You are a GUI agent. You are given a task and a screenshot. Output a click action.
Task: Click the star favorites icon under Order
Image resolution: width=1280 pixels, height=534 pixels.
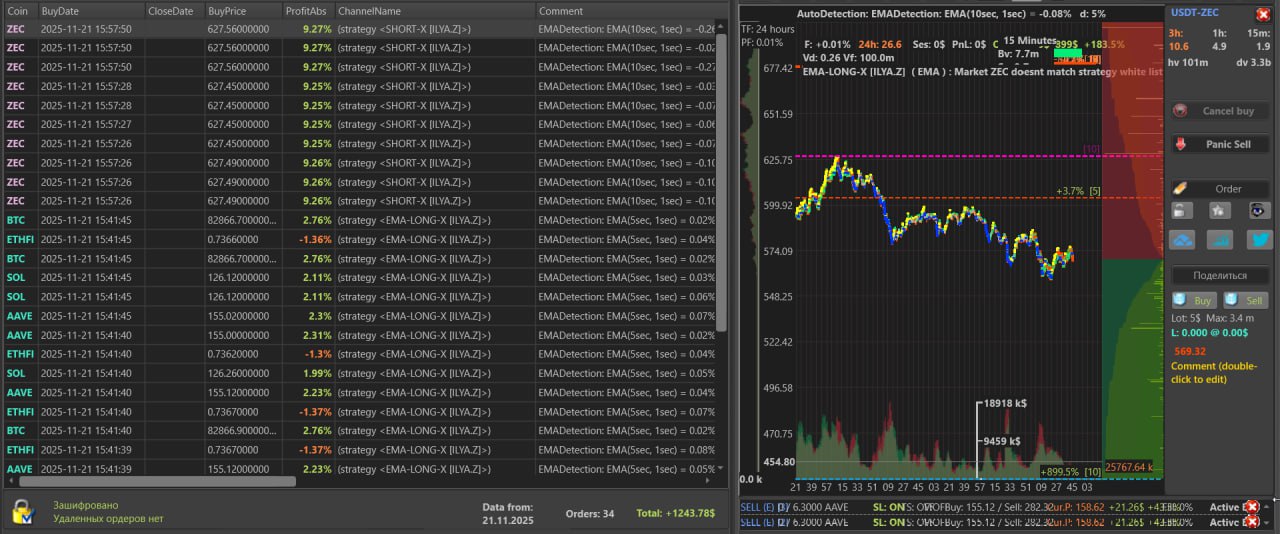1219,210
